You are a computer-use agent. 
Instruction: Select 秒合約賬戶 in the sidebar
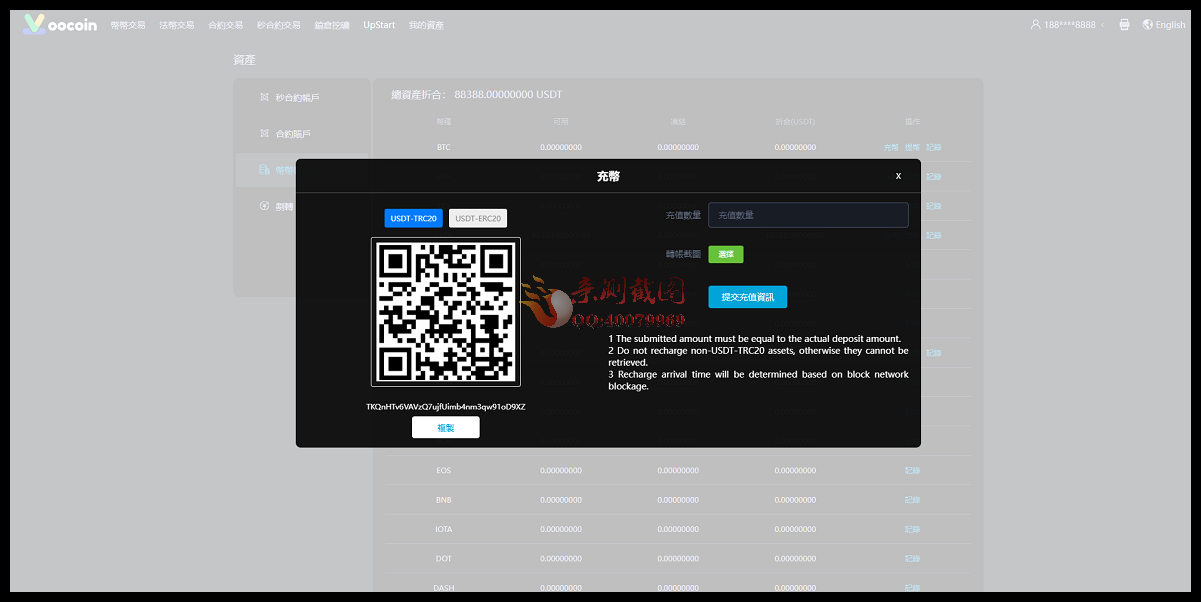(298, 97)
